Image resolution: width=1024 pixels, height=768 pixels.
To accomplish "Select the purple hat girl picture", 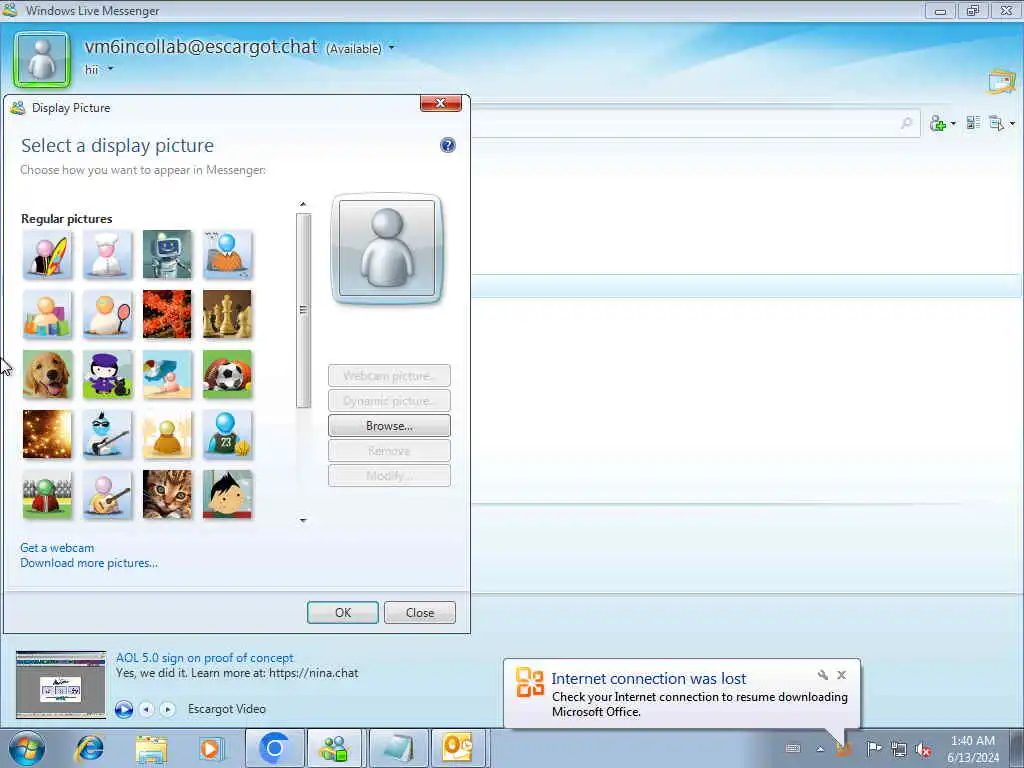I will coord(107,375).
